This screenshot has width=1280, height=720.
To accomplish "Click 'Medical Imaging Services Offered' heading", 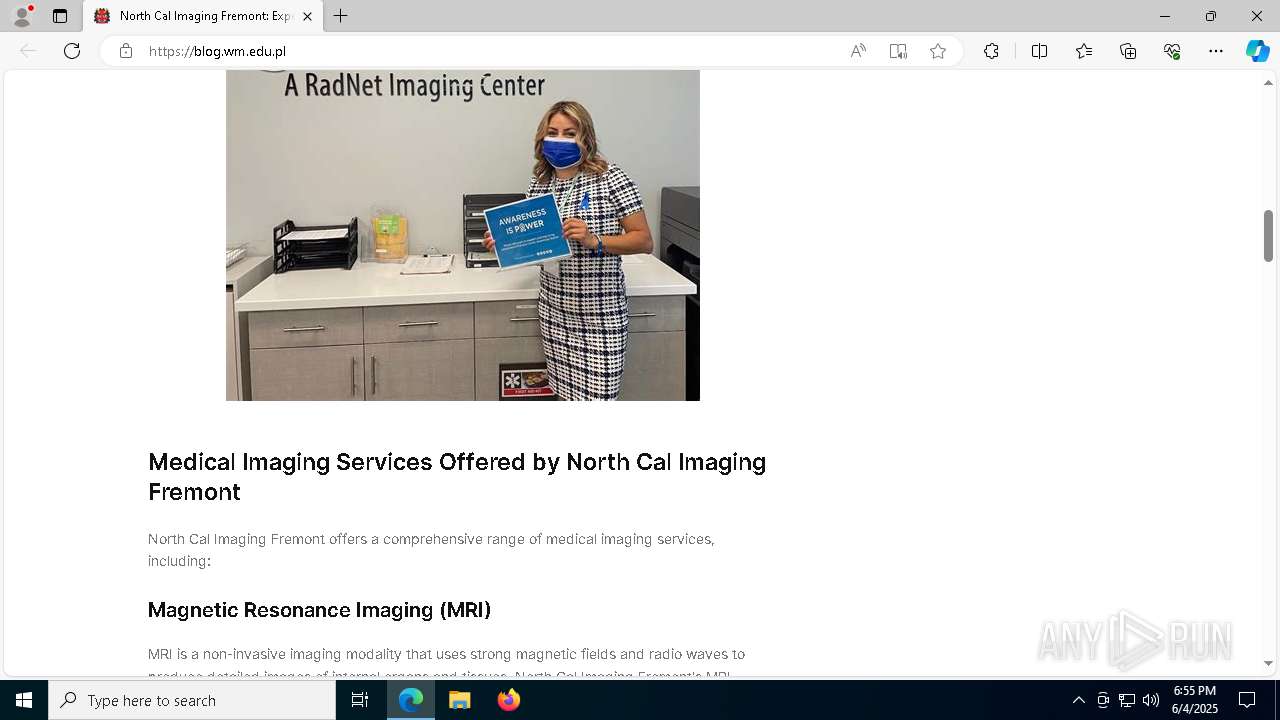I will click(x=457, y=477).
